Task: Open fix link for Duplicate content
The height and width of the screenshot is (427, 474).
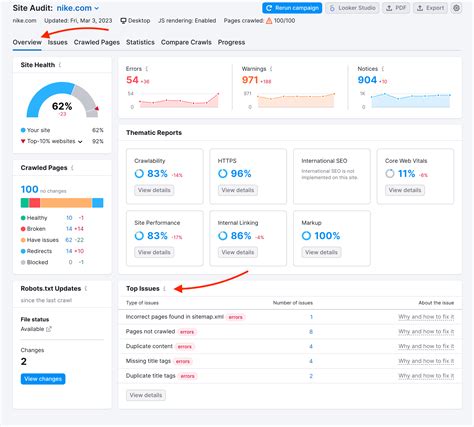Action: [426, 346]
